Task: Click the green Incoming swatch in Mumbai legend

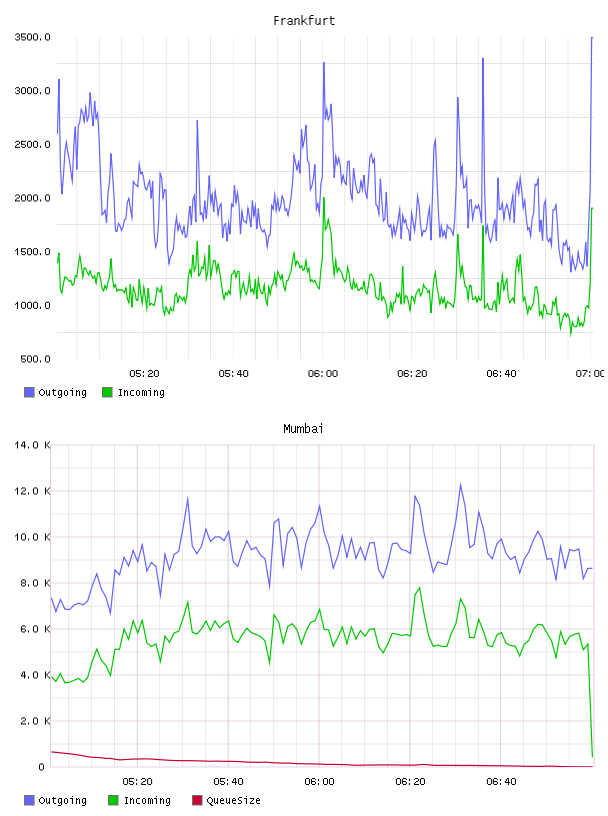Action: pyautogui.click(x=113, y=800)
